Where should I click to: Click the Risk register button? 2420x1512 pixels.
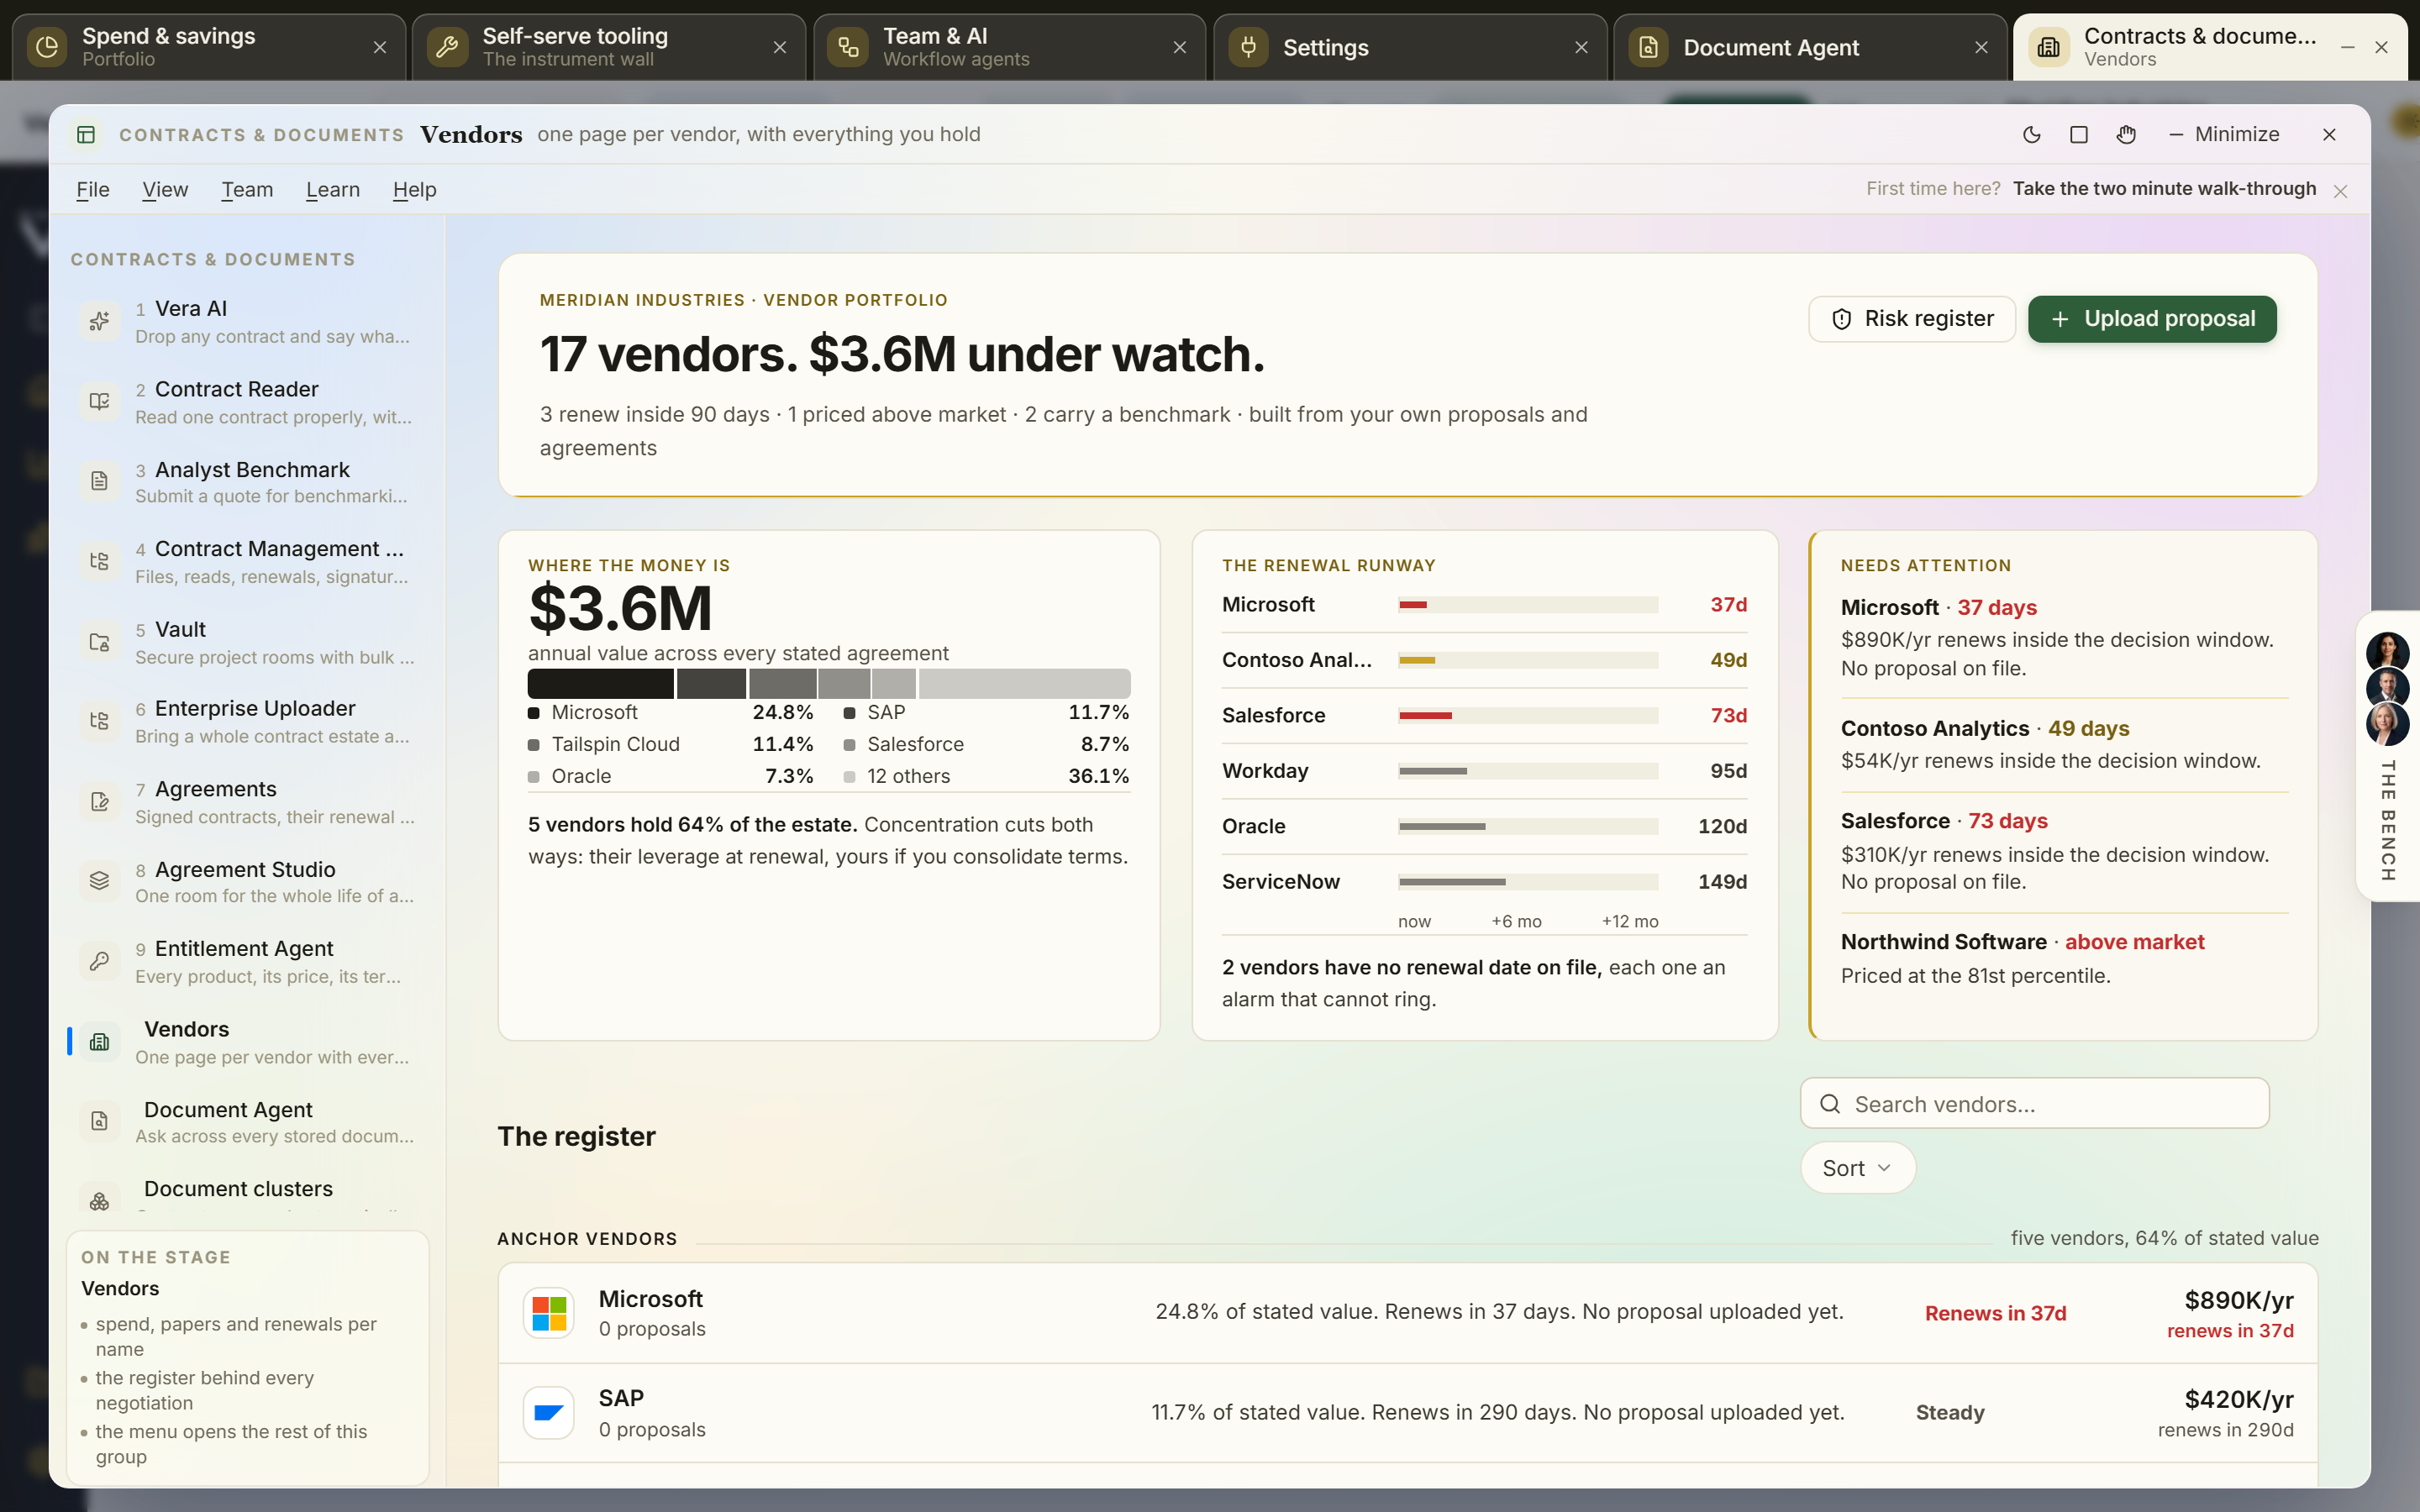point(1912,319)
